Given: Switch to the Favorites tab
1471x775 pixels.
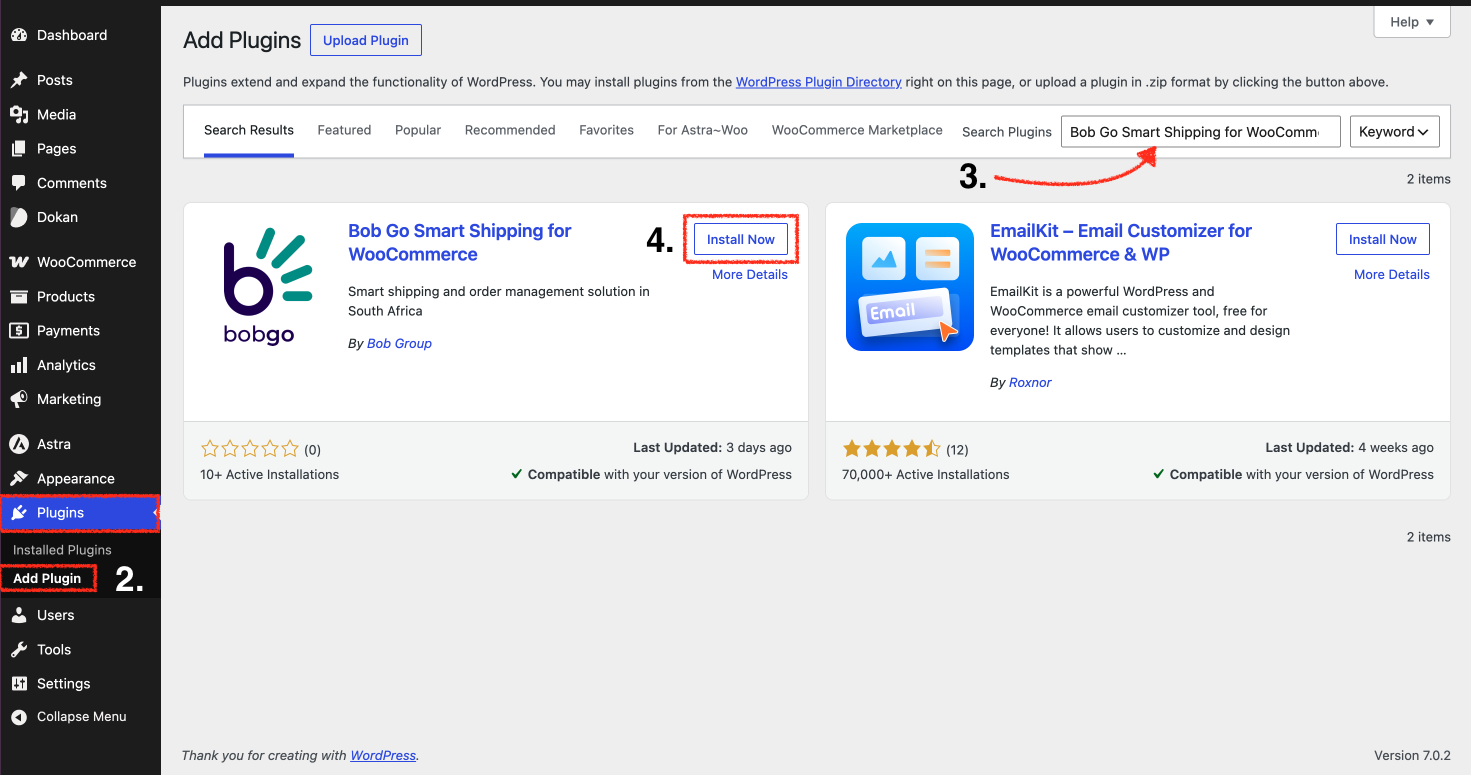Looking at the screenshot, I should (x=607, y=131).
